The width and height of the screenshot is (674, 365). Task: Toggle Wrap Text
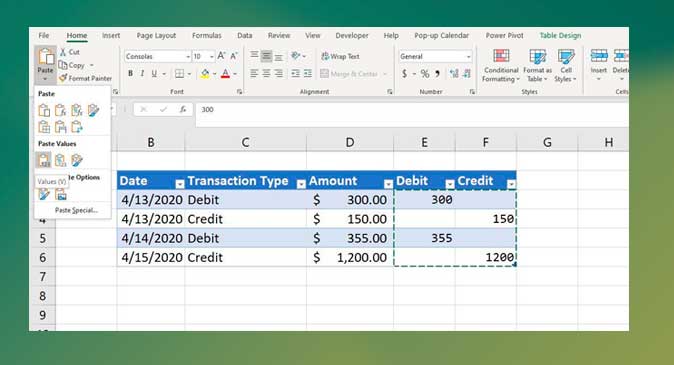(x=340, y=56)
